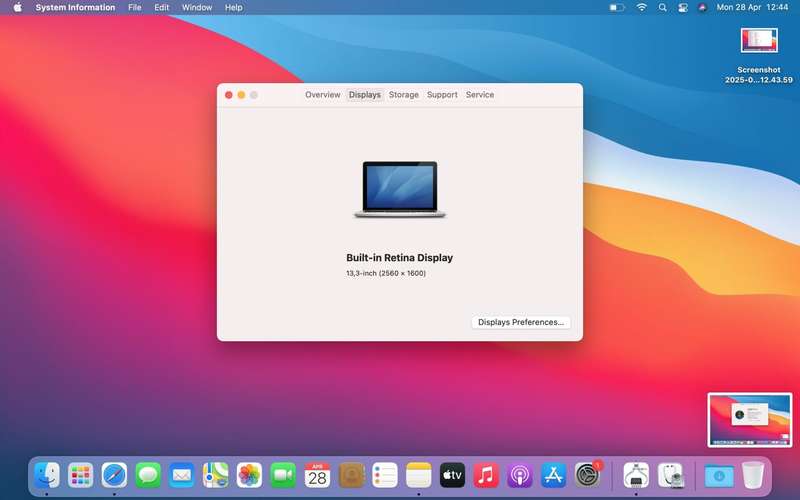Screen dimensions: 800x500
Task: Open the Downloads folder in dock
Action: click(719, 476)
